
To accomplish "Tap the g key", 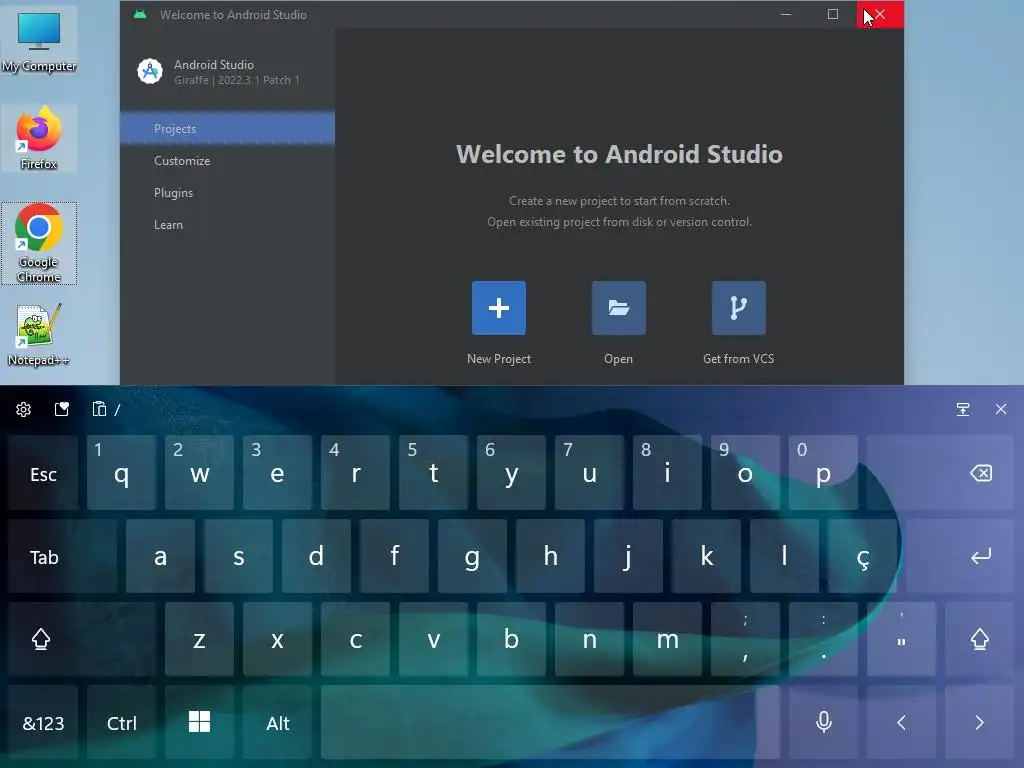I will click(x=472, y=556).
